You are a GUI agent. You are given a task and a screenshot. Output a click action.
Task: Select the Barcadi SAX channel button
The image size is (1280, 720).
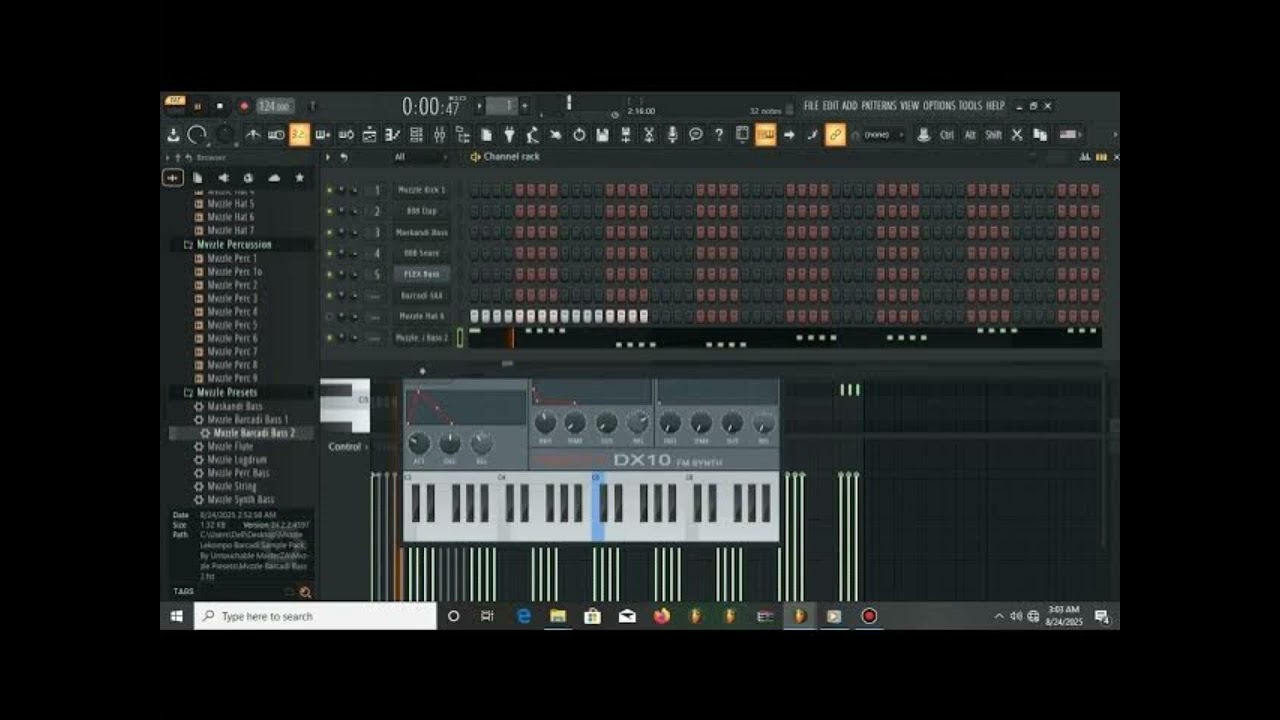422,295
